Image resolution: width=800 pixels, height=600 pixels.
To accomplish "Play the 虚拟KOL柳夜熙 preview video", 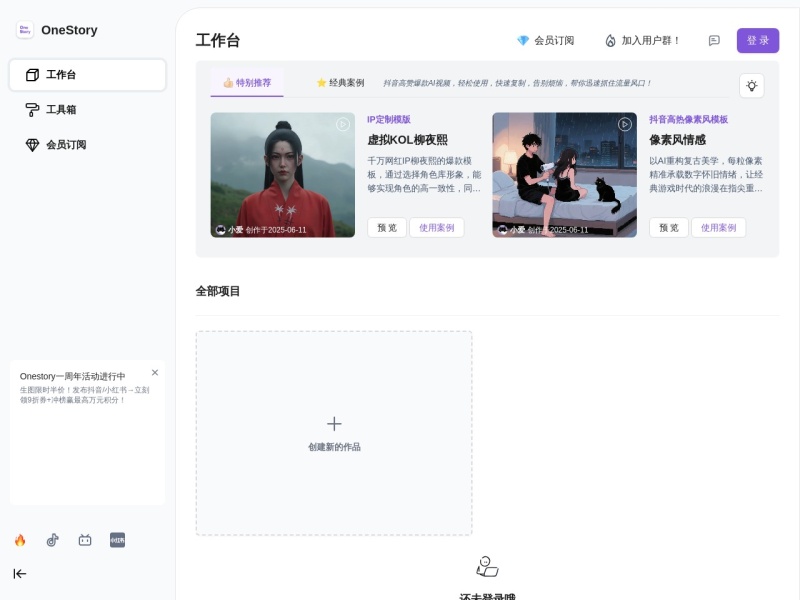I will click(343, 124).
